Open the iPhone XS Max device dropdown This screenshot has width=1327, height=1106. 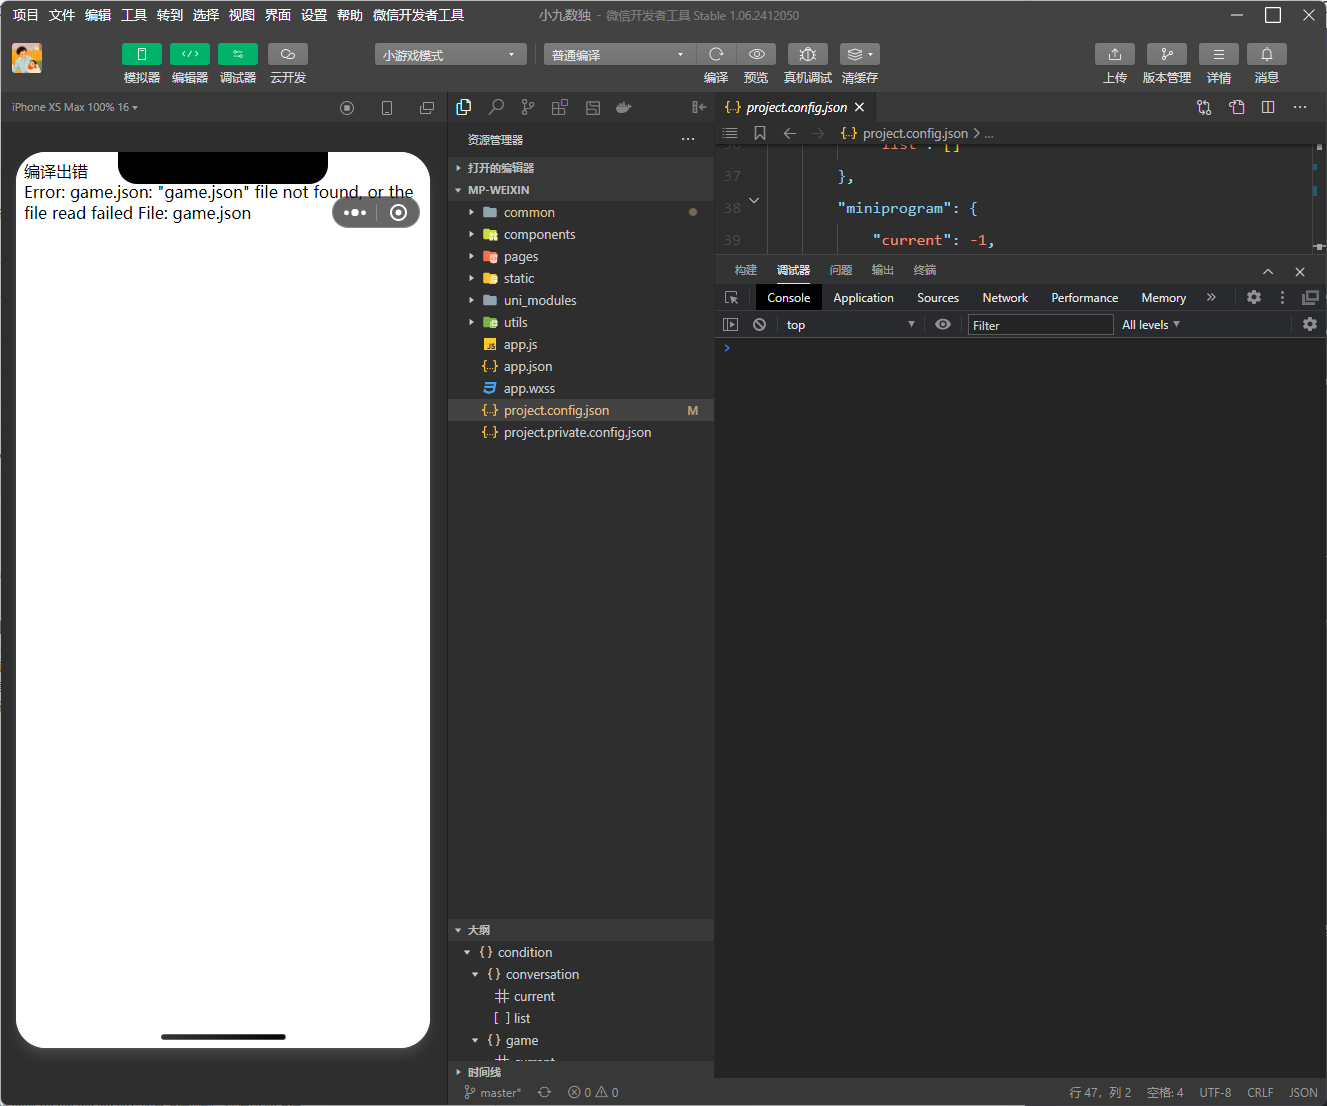[75, 107]
